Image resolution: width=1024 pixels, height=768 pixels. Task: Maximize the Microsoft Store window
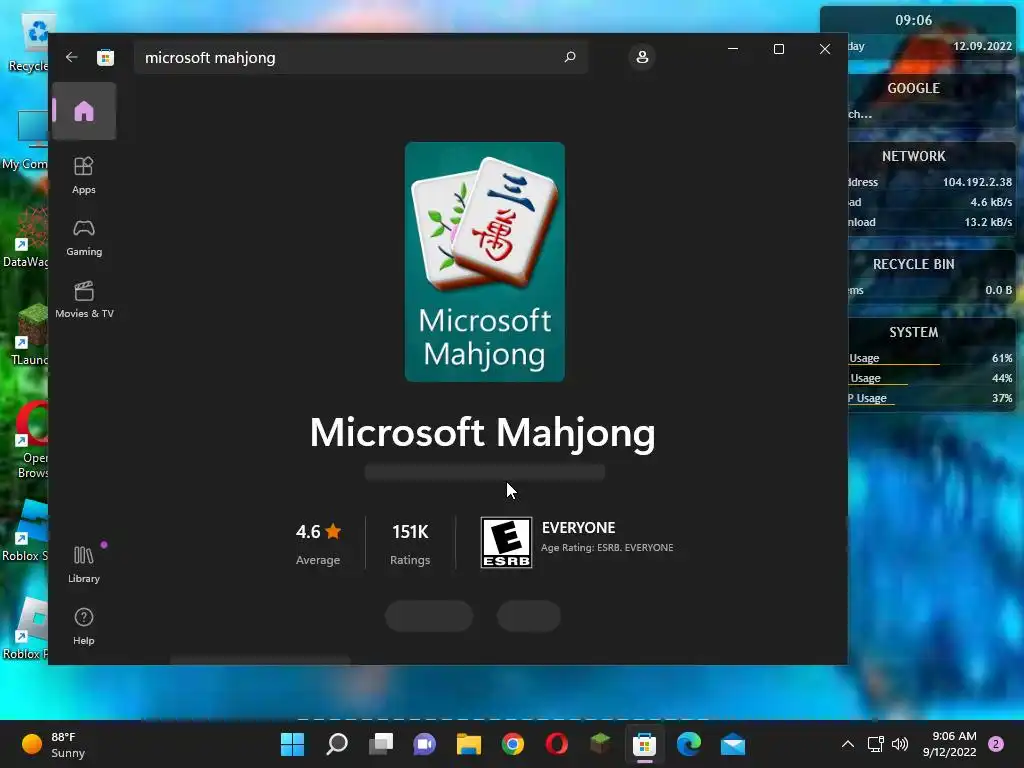[x=778, y=49]
